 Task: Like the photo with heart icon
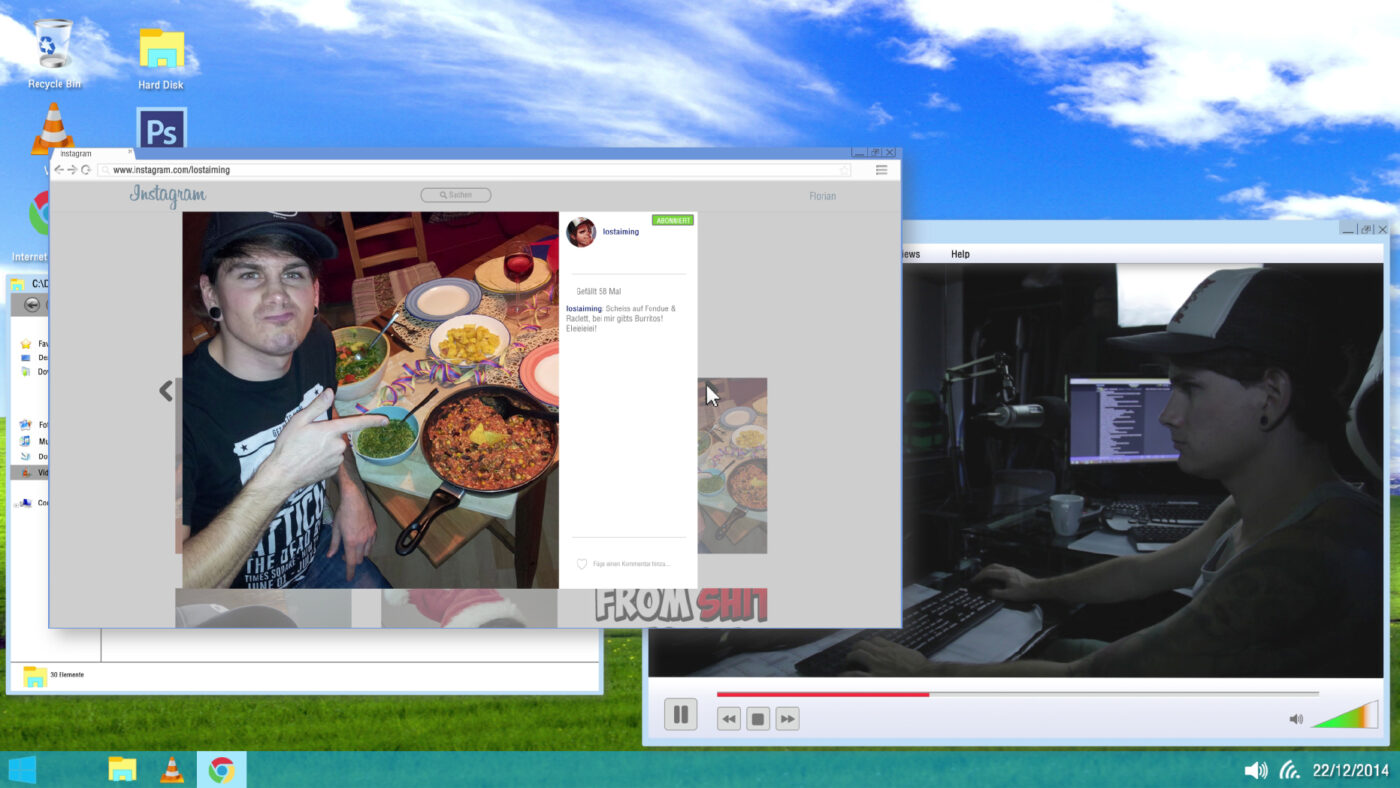(x=582, y=564)
